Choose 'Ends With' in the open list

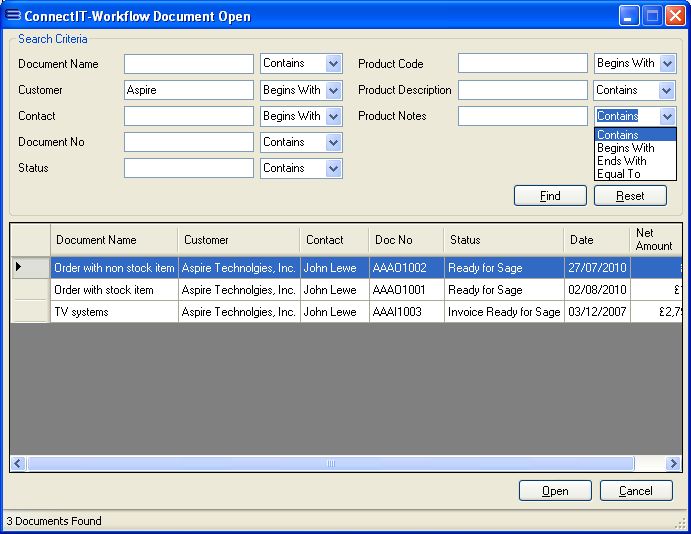[635, 161]
